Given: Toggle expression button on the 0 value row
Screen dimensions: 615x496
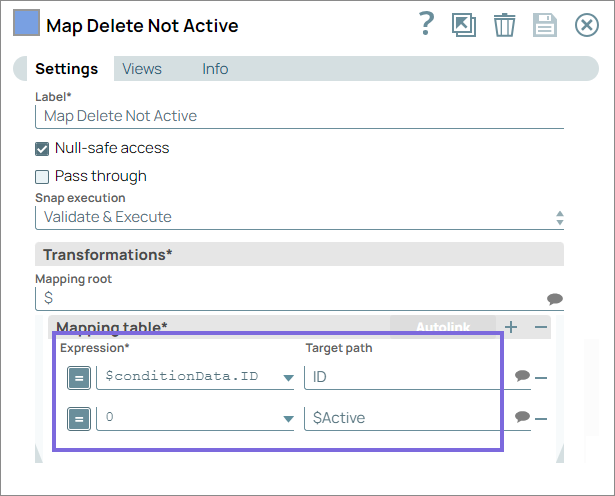Looking at the screenshot, I should (x=78, y=418).
